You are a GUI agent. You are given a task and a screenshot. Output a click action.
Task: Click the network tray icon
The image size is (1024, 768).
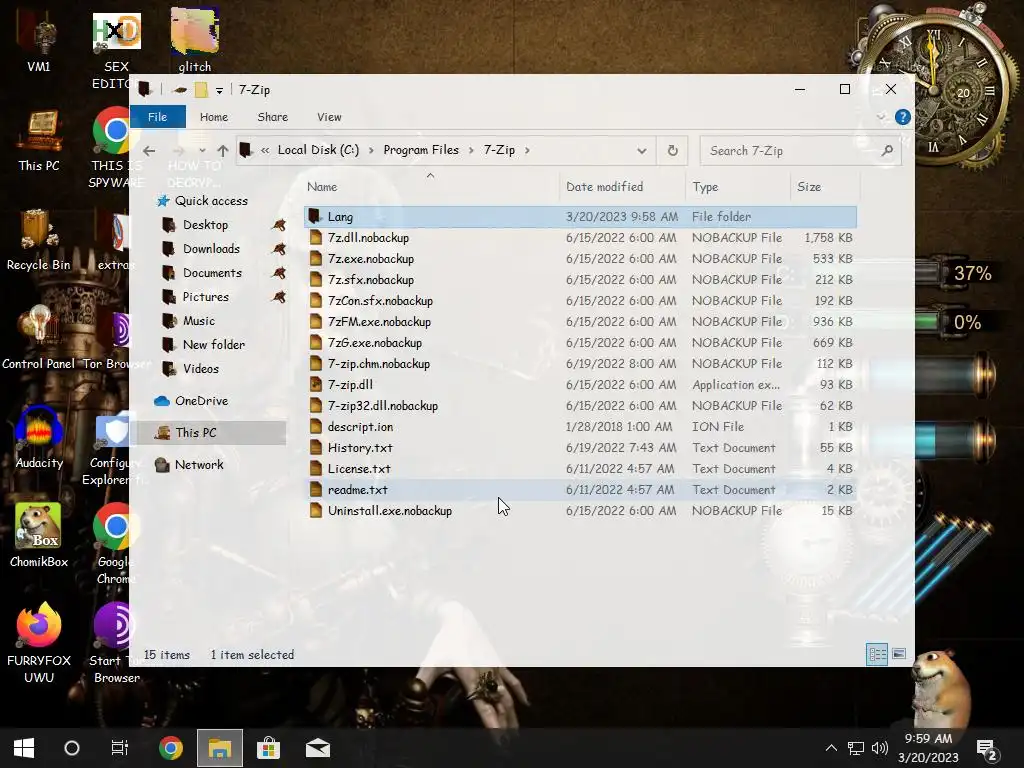coord(856,748)
